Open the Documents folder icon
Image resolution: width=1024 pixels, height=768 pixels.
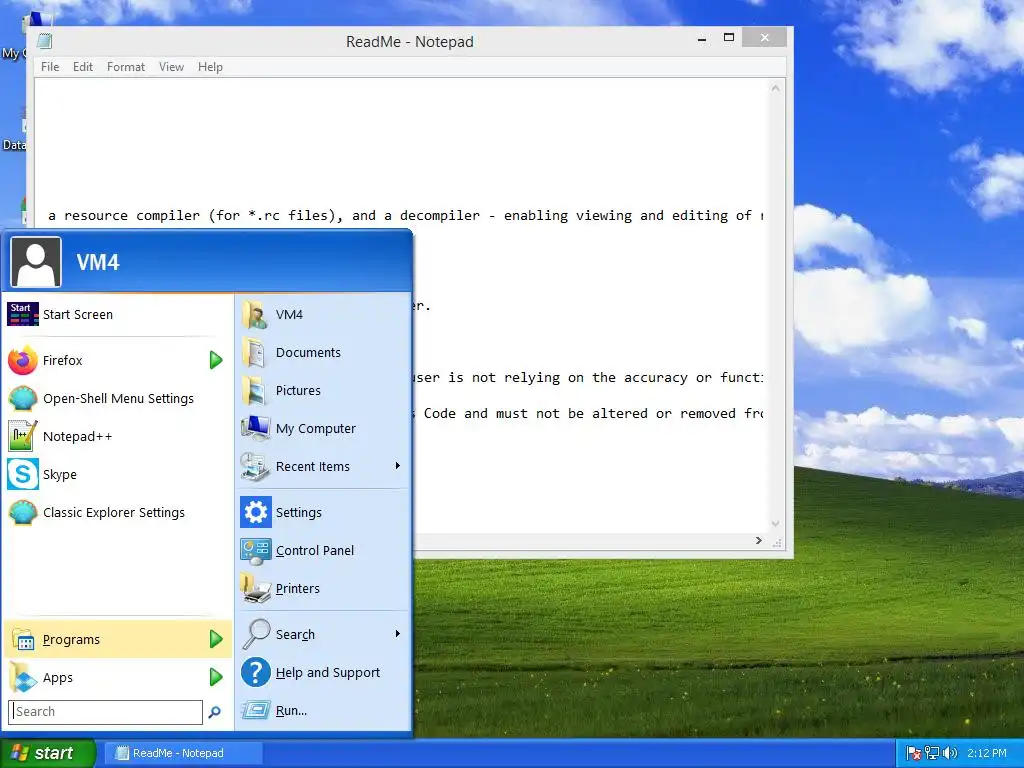[255, 353]
